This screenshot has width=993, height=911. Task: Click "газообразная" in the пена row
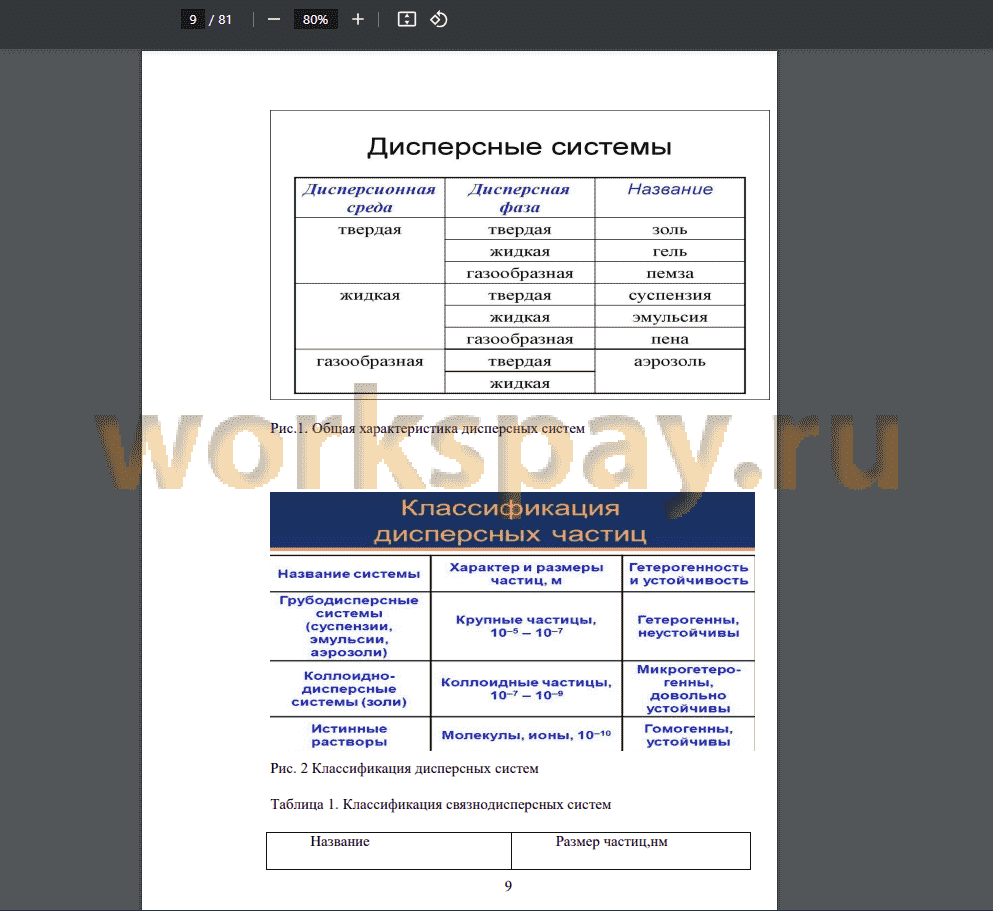coord(519,339)
